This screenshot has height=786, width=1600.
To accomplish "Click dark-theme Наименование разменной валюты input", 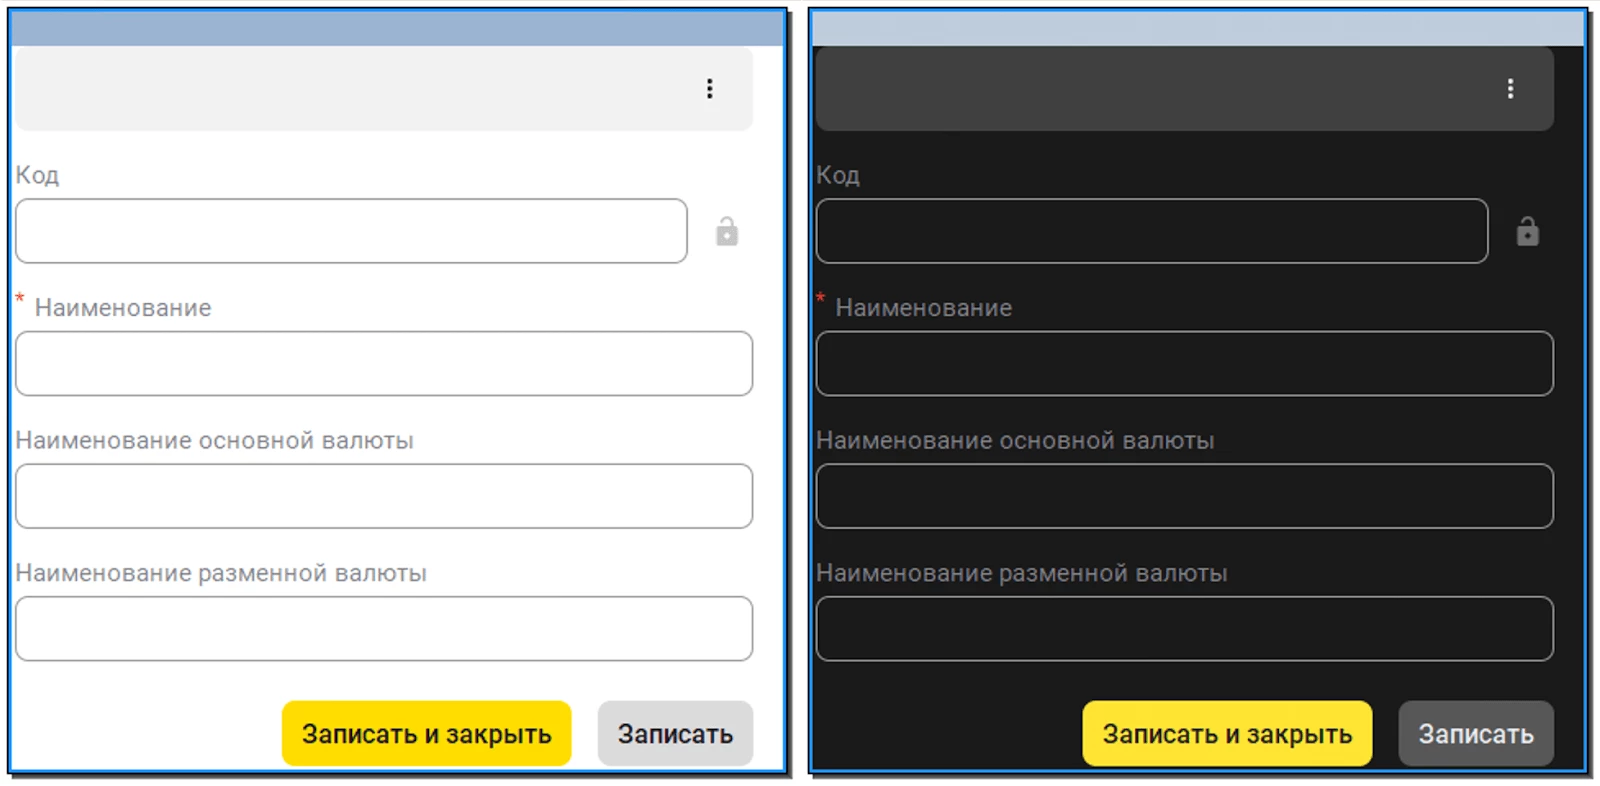I will coord(1184,629).
